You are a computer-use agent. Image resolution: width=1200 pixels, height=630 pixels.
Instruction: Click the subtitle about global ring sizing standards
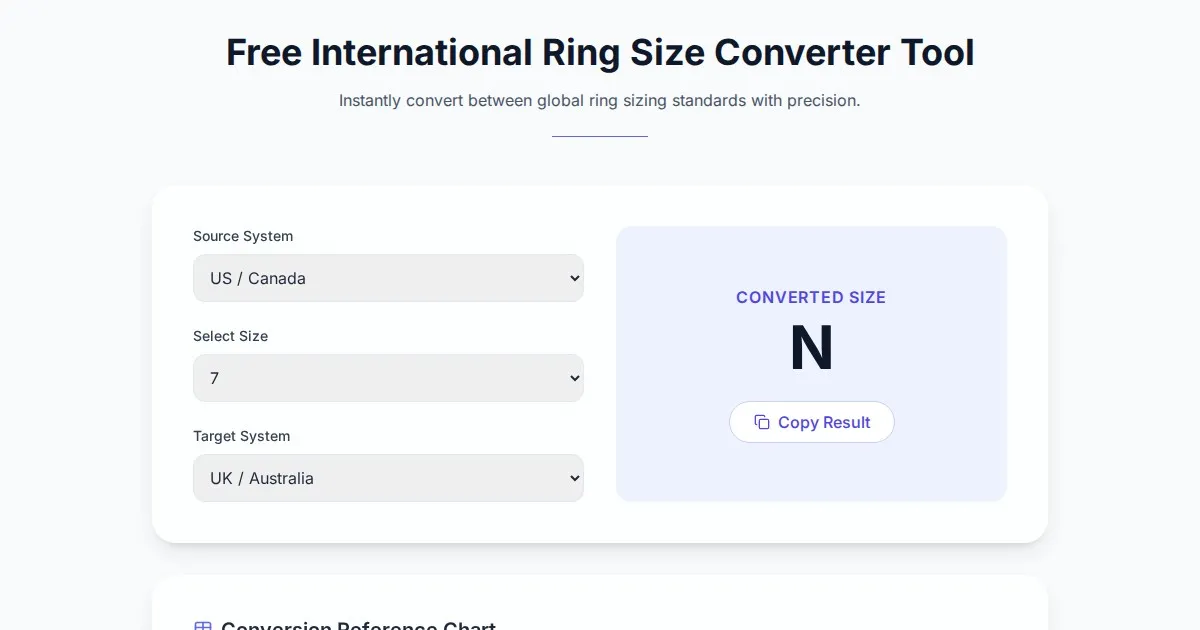point(600,100)
